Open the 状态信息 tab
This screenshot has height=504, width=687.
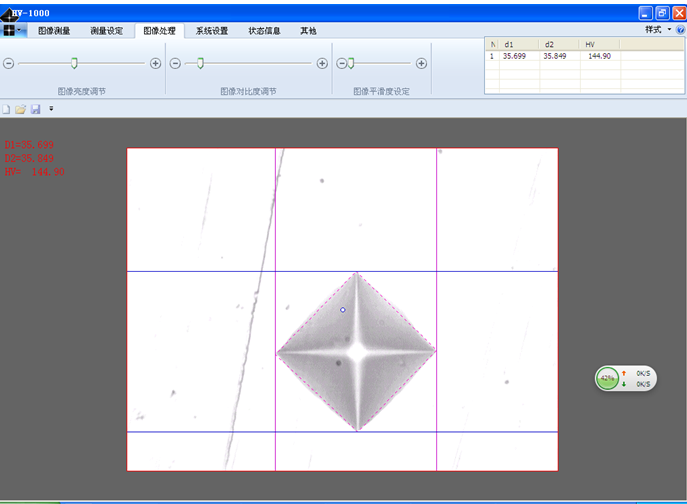point(264,31)
